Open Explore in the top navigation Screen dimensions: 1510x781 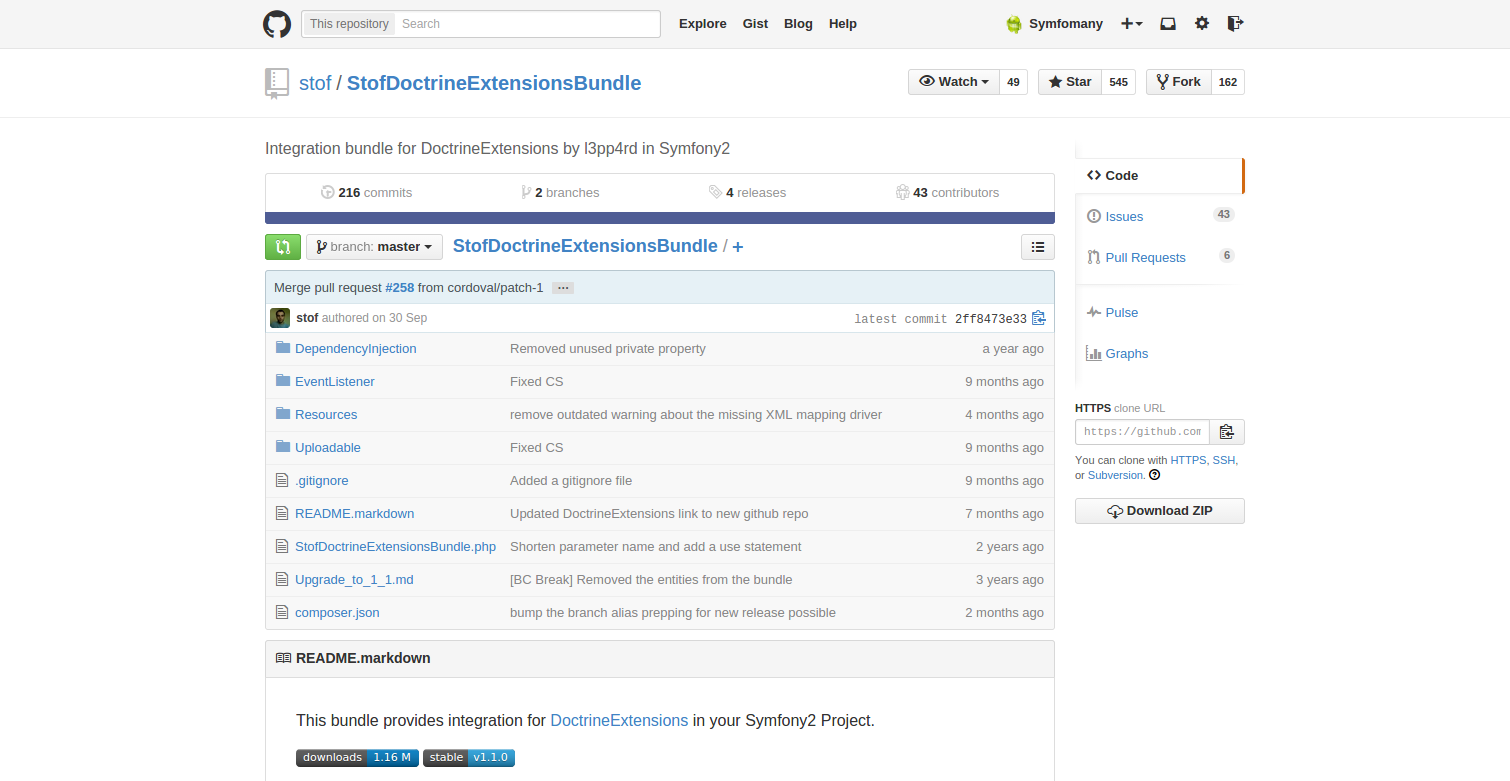pos(703,24)
